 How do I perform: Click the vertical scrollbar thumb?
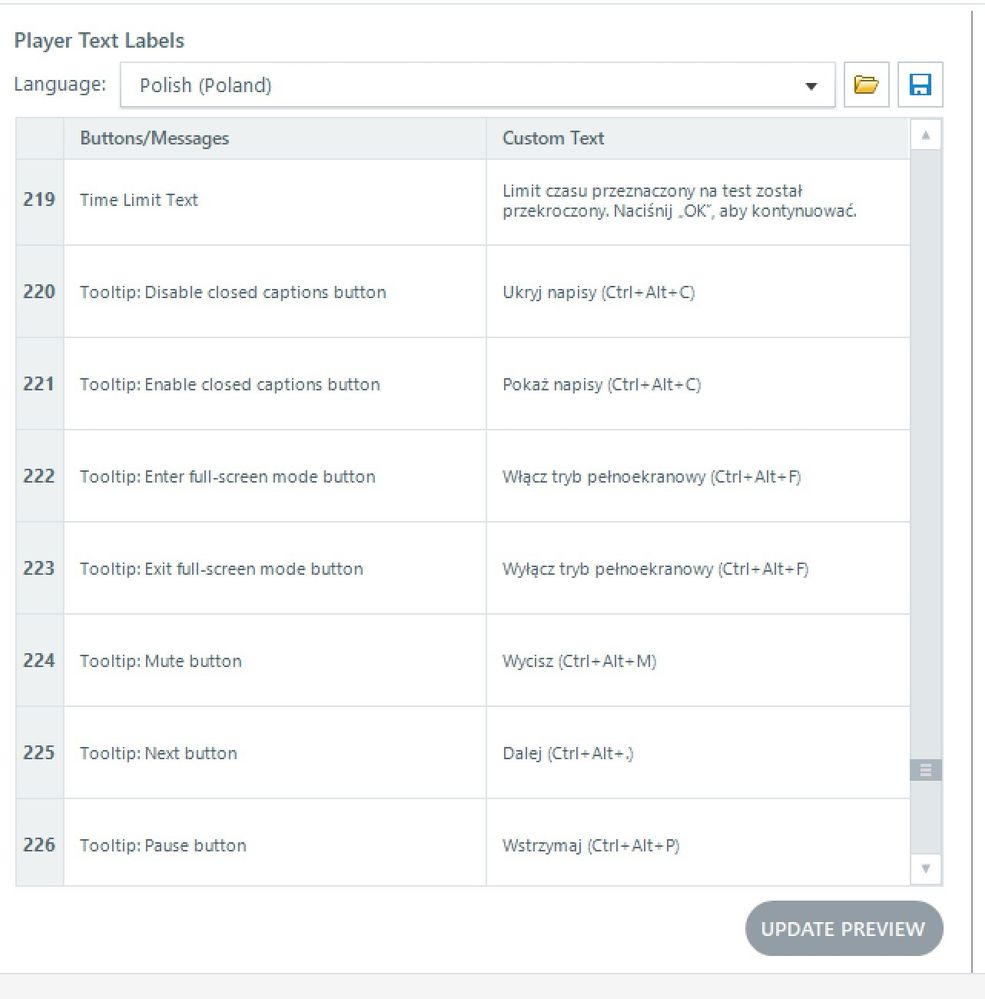[x=926, y=770]
